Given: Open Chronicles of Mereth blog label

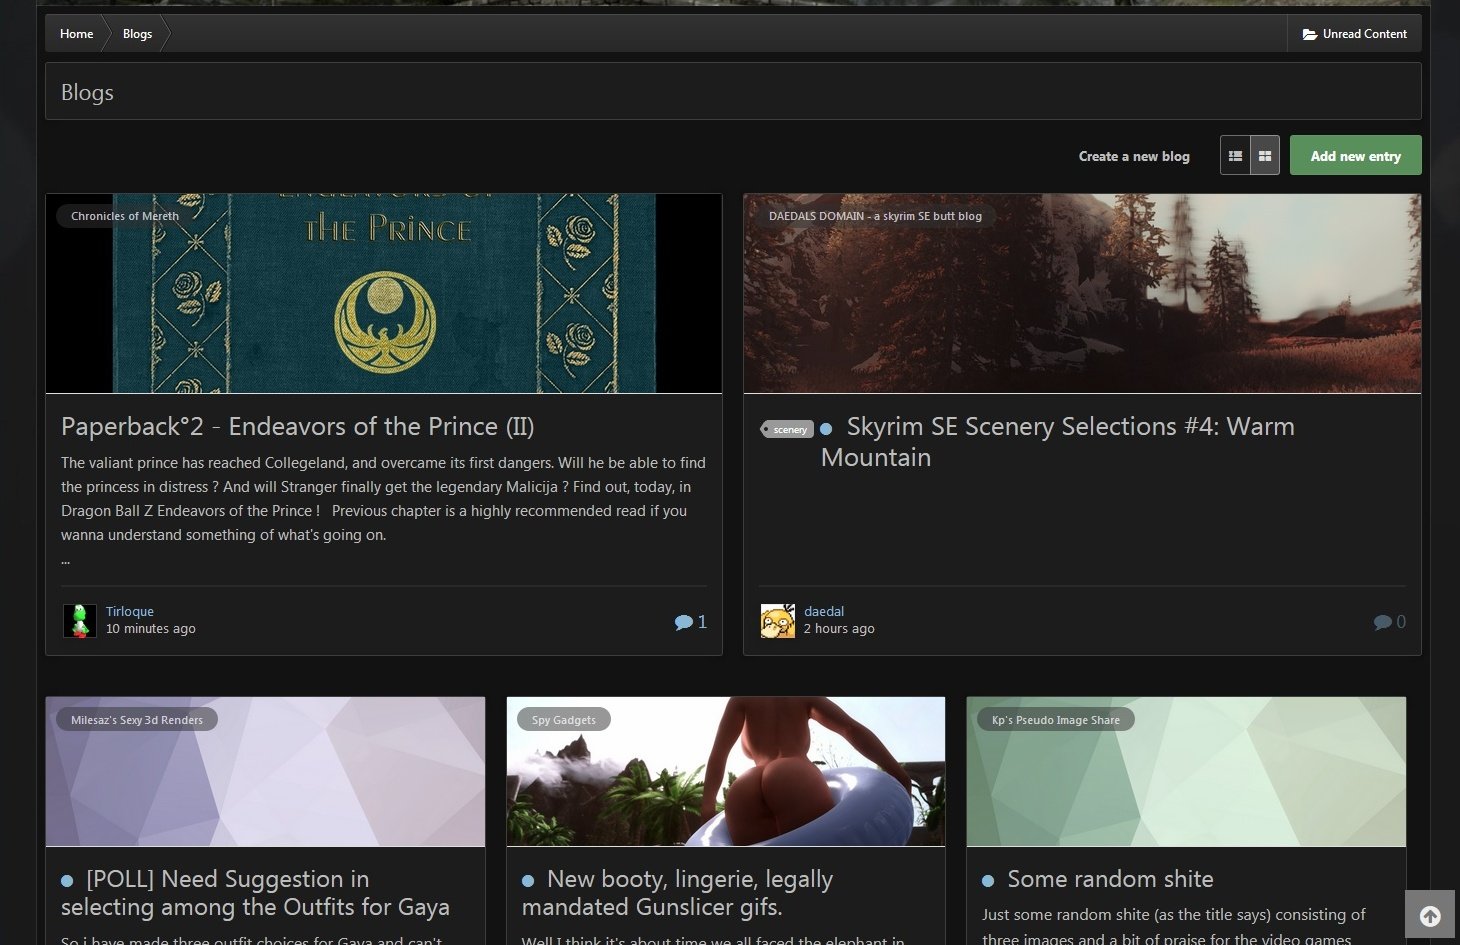Looking at the screenshot, I should coord(125,216).
